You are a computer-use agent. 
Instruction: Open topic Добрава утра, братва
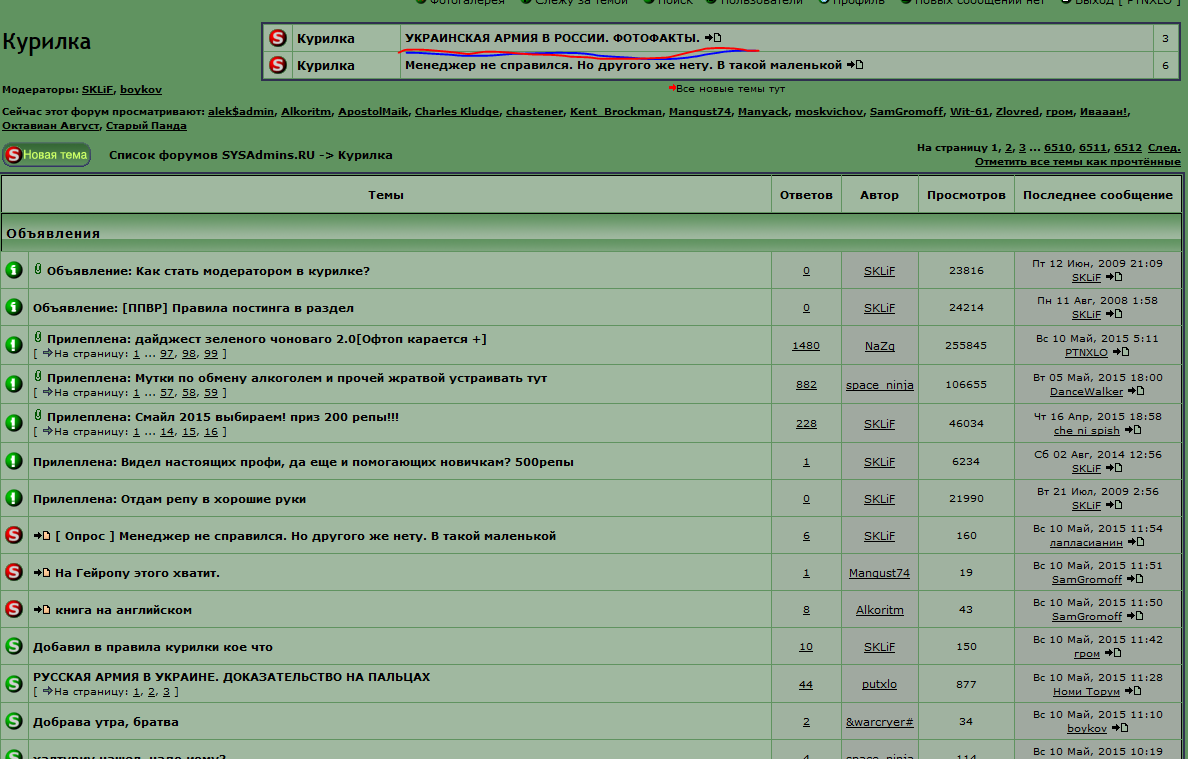click(105, 722)
